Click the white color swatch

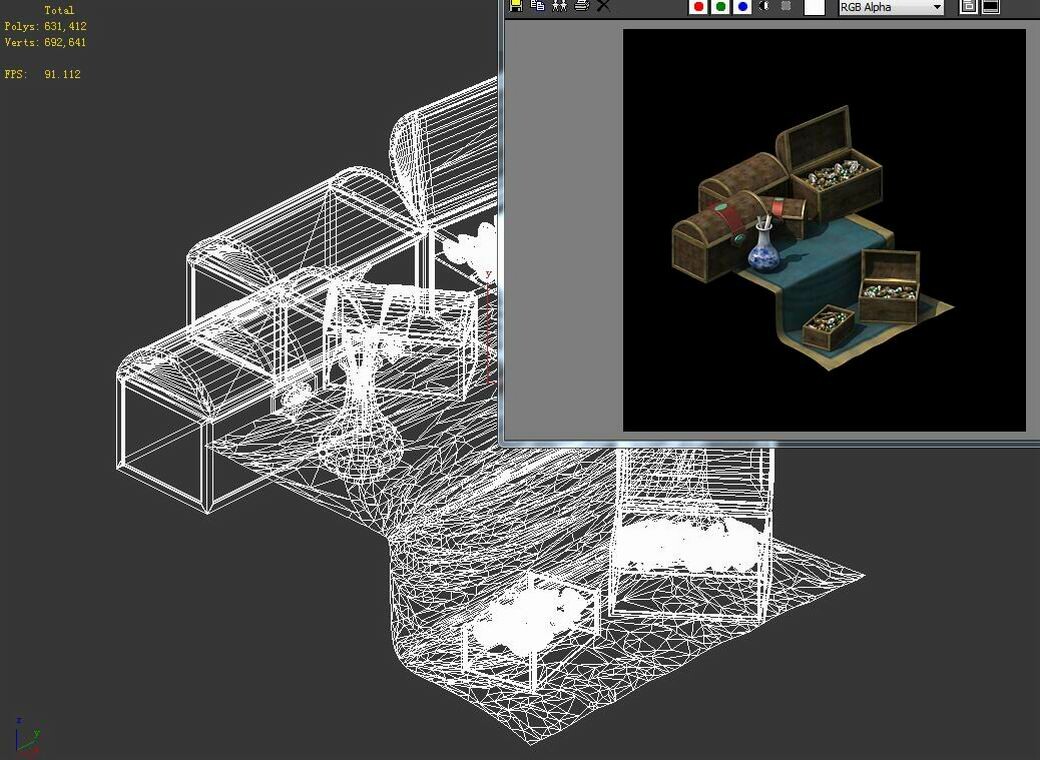[x=814, y=7]
